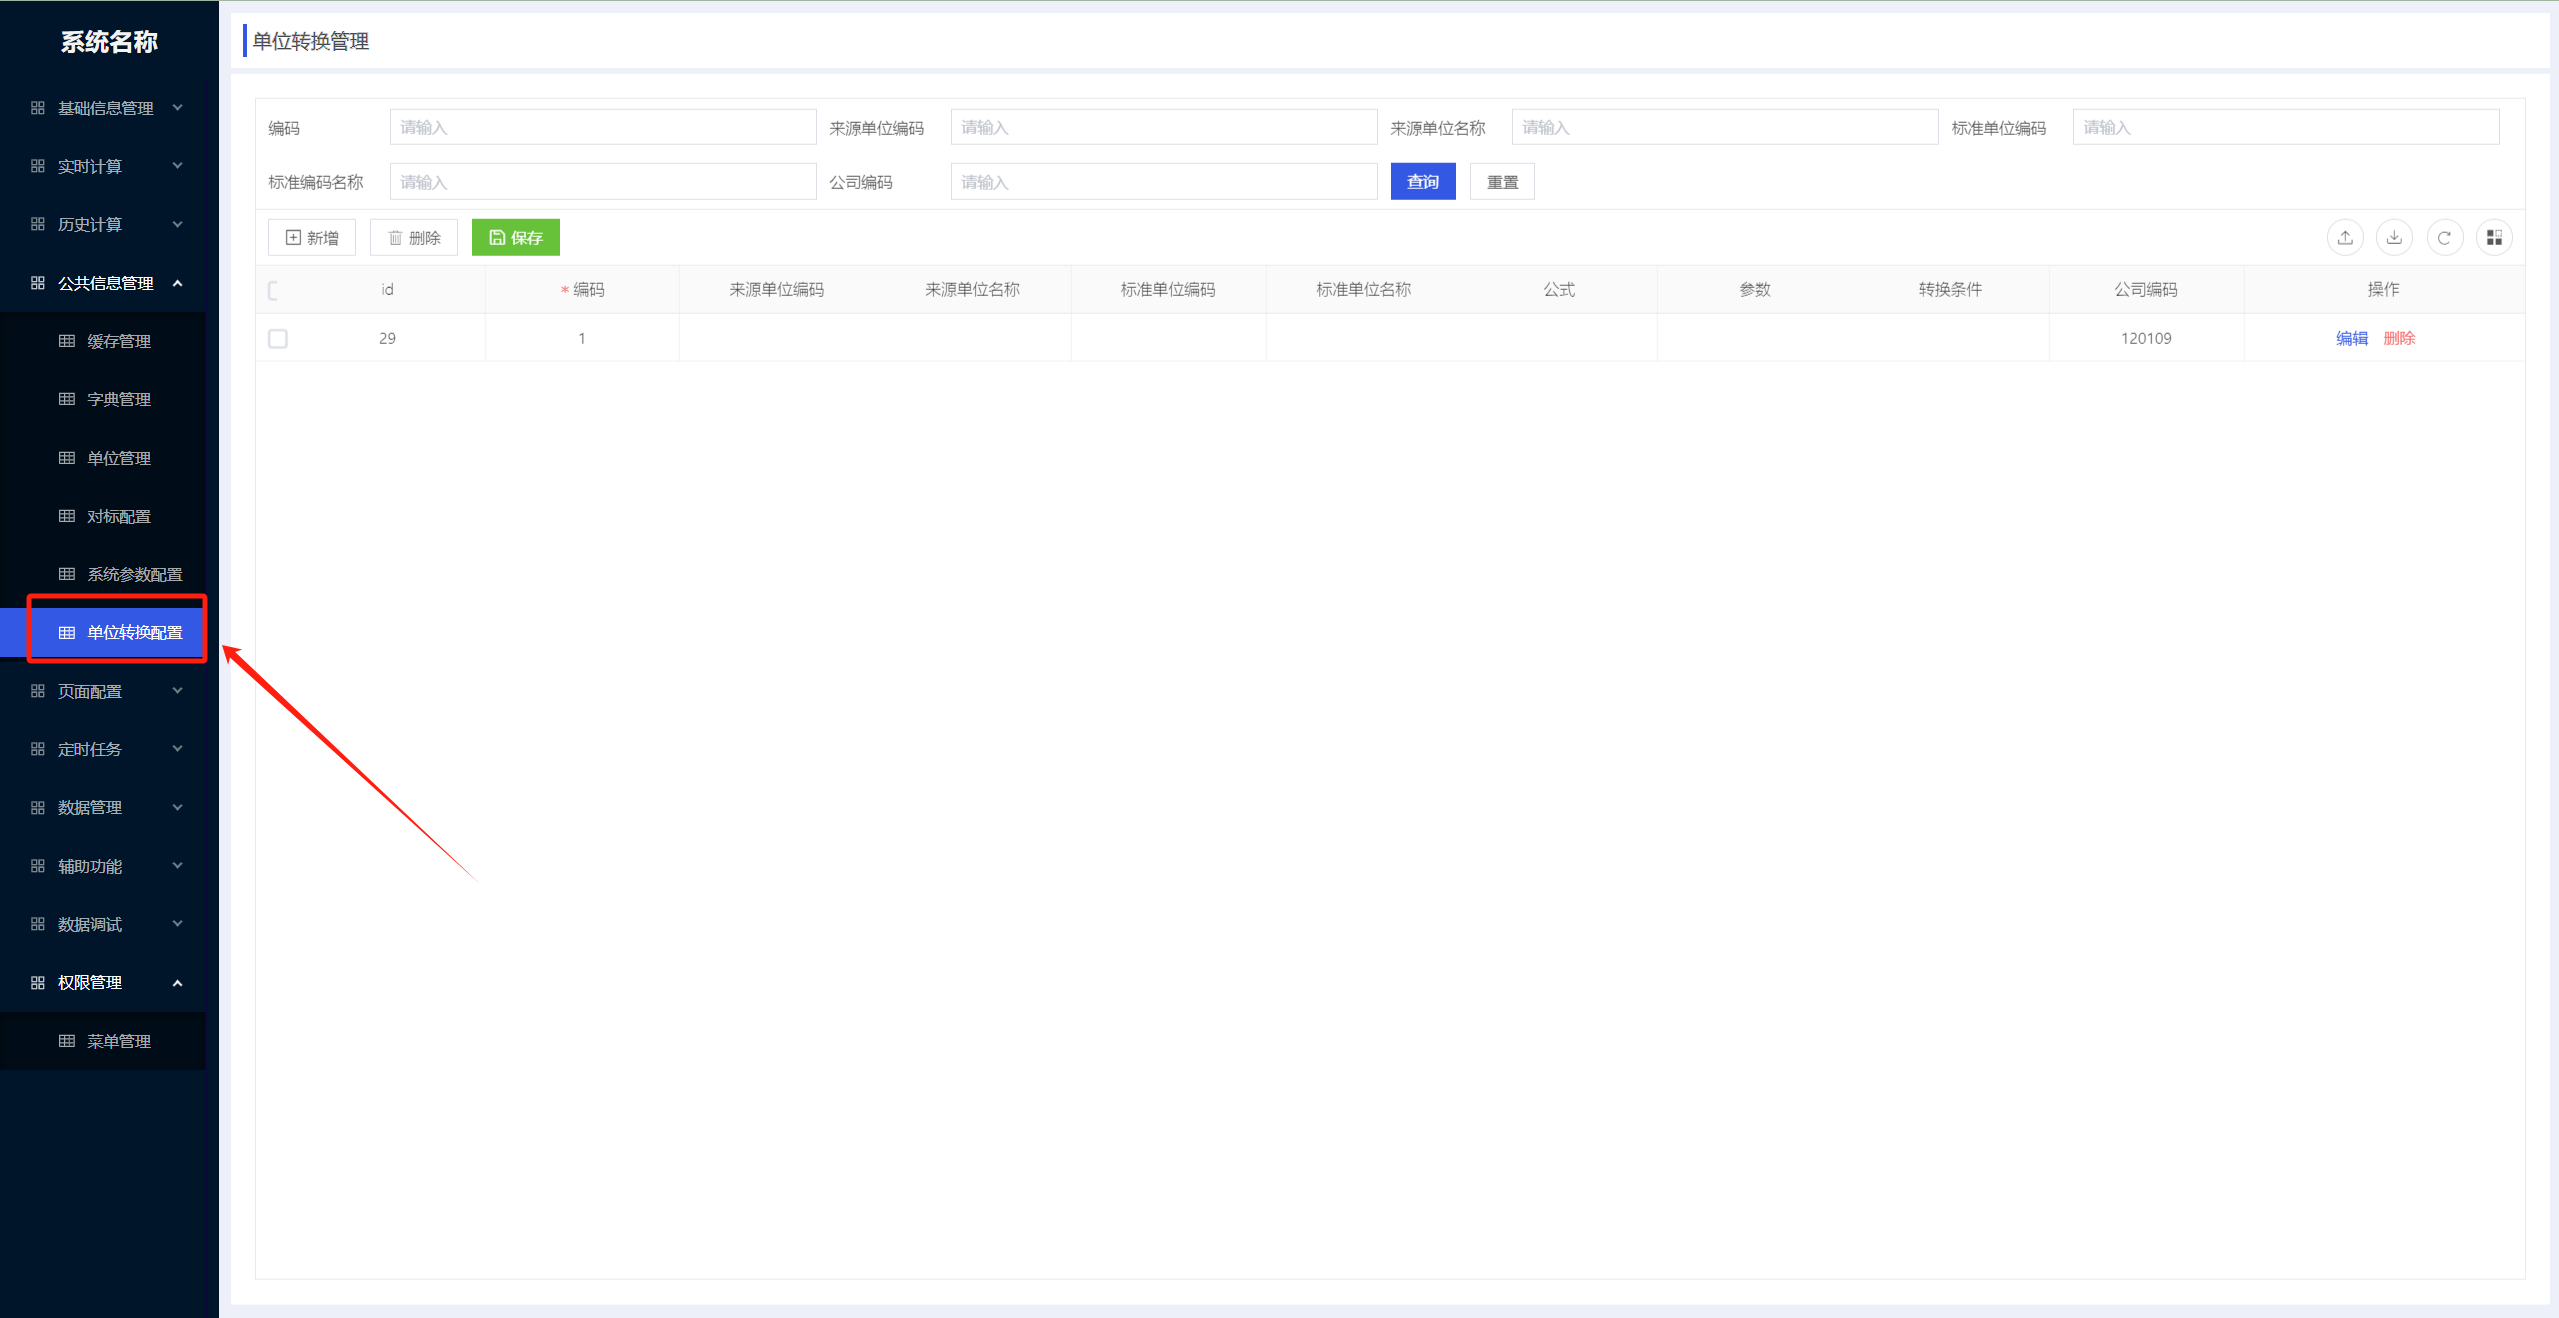Image resolution: width=2559 pixels, height=1318 pixels.
Task: Click the id column header
Action: 387,290
